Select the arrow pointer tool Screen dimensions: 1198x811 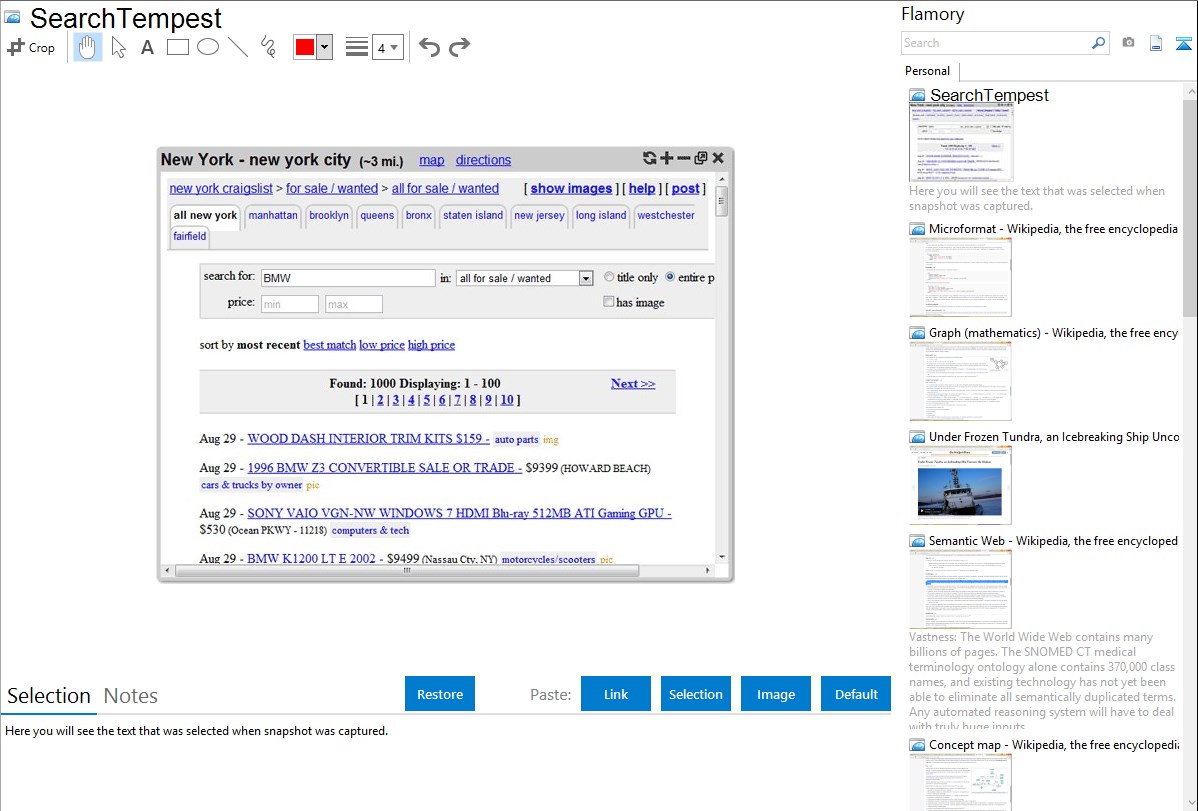click(x=118, y=47)
